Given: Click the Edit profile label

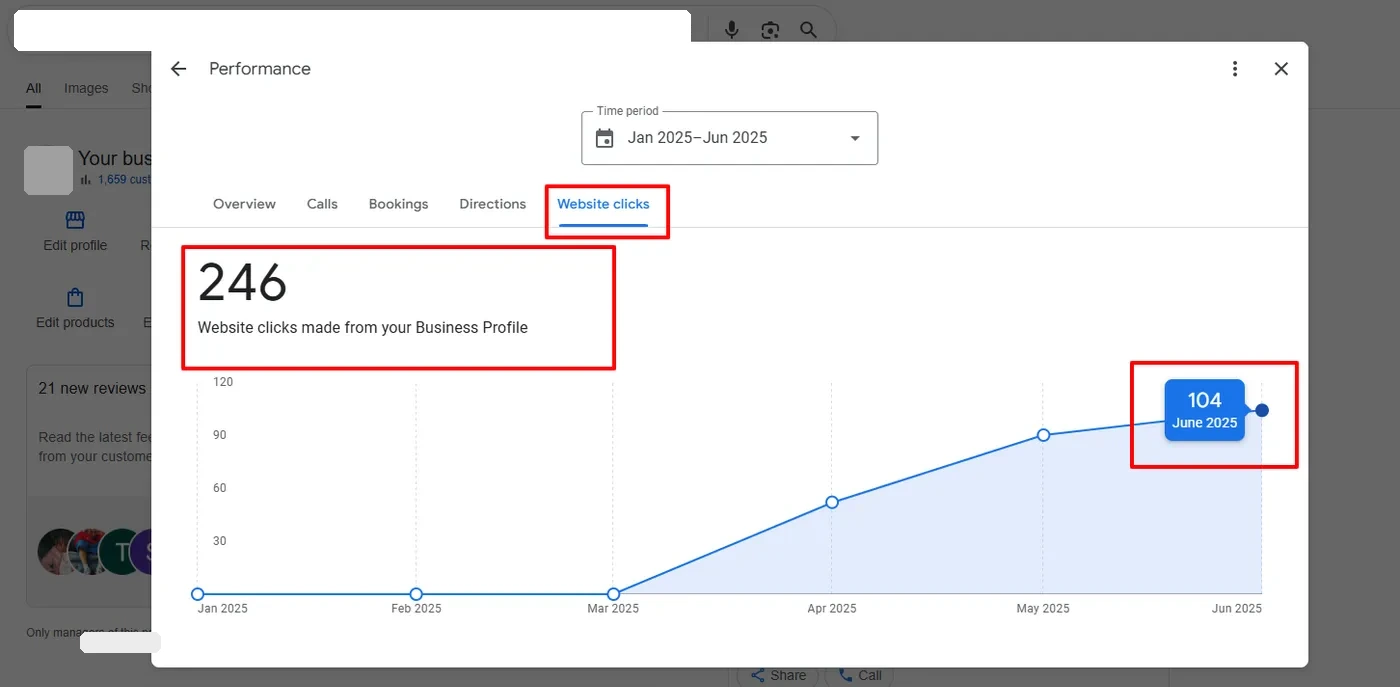Looking at the screenshot, I should click(75, 245).
